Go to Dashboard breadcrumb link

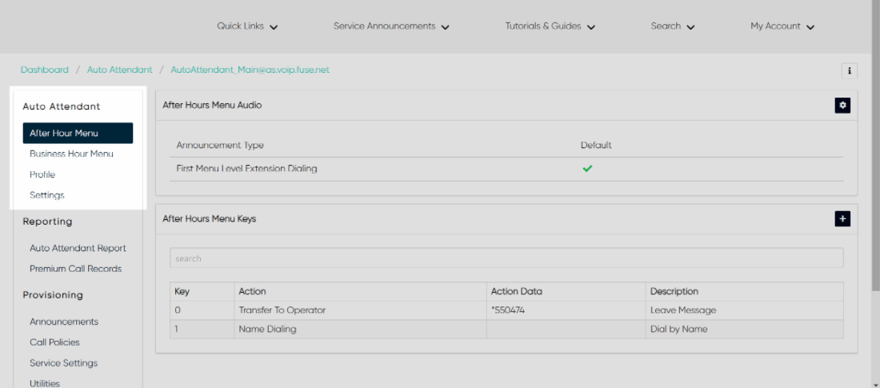(44, 70)
